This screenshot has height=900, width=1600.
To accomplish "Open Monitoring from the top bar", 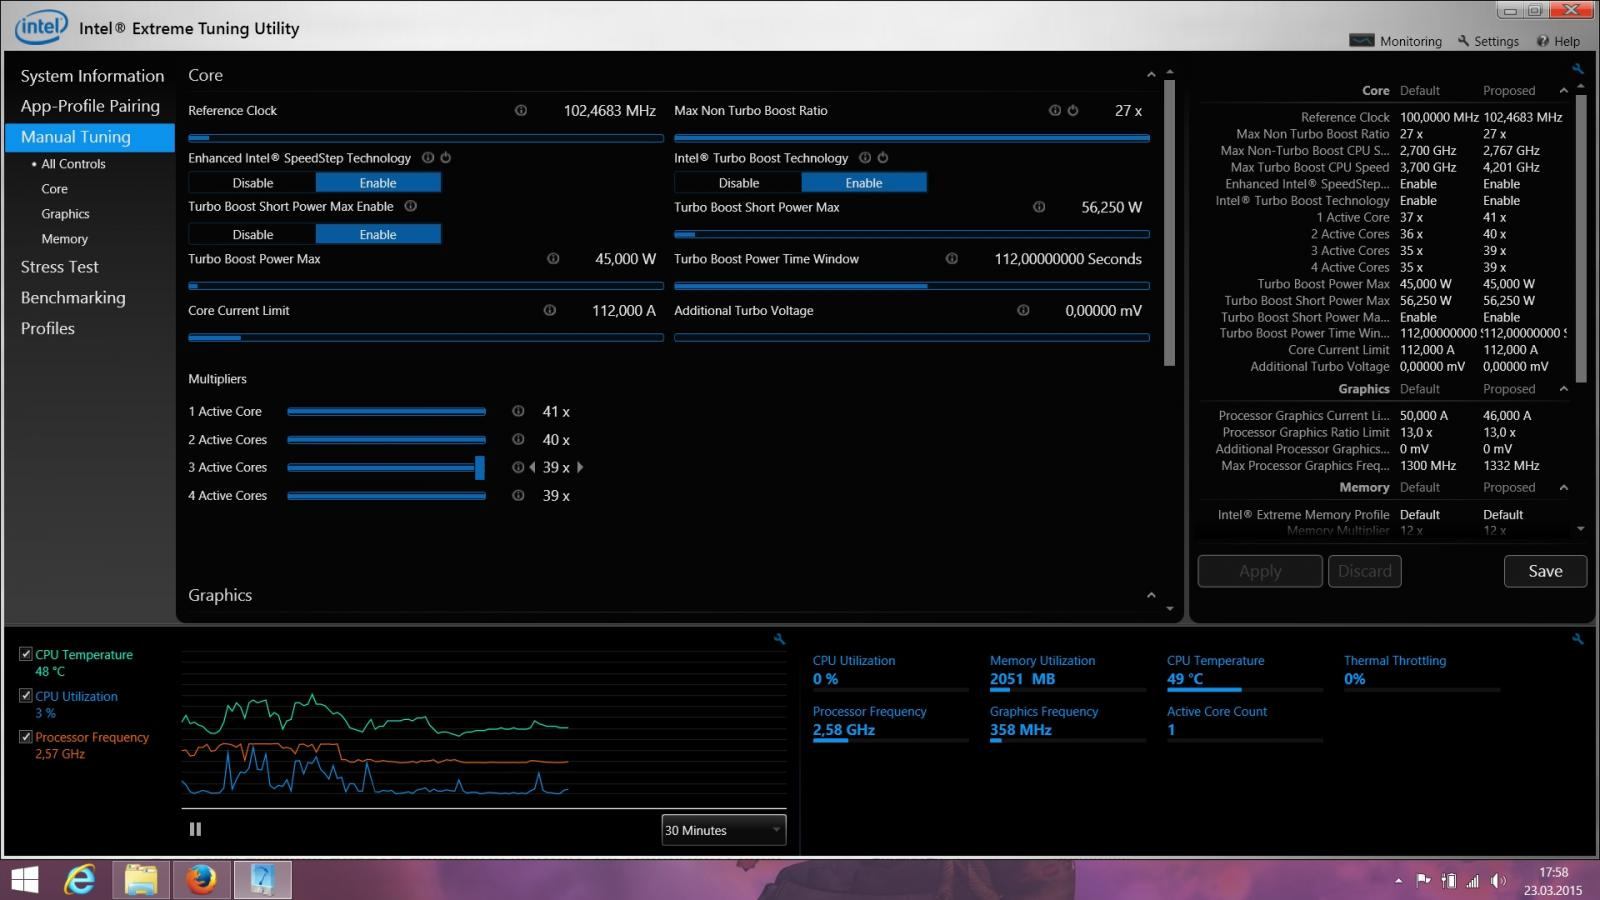I will tap(1396, 41).
